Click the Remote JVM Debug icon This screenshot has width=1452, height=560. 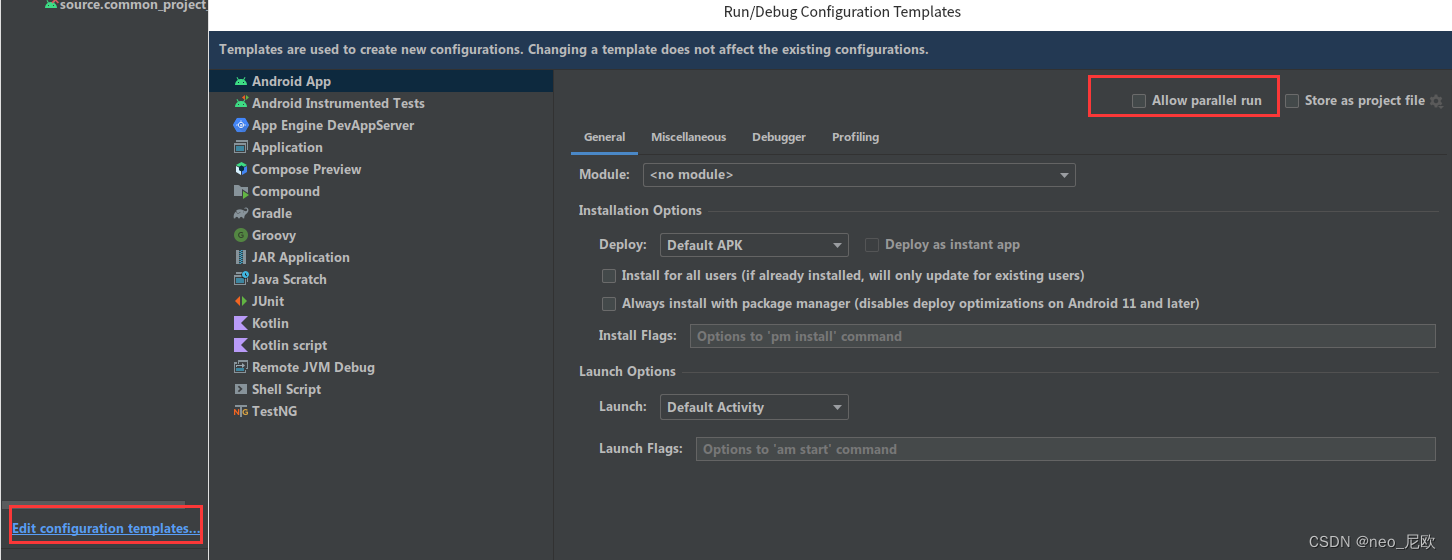coord(241,367)
